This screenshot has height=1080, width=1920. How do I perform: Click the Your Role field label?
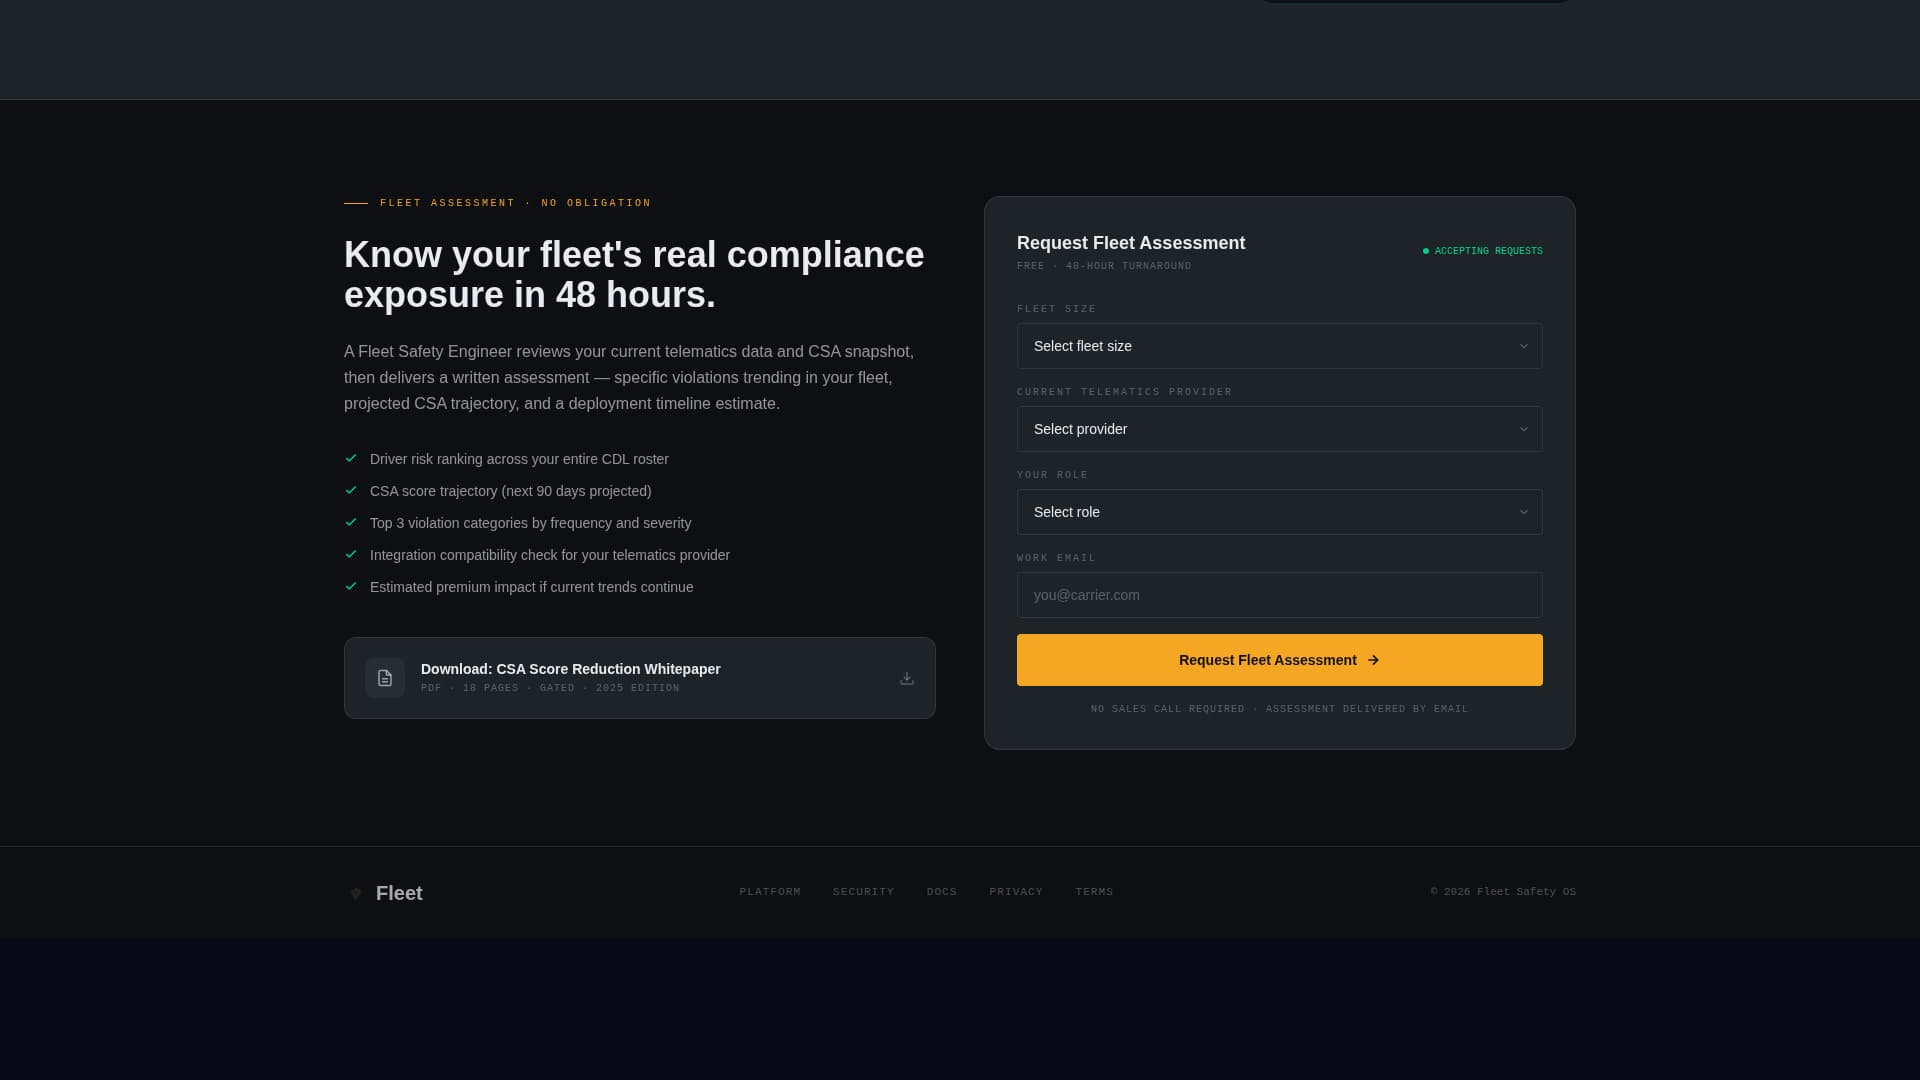click(1052, 475)
